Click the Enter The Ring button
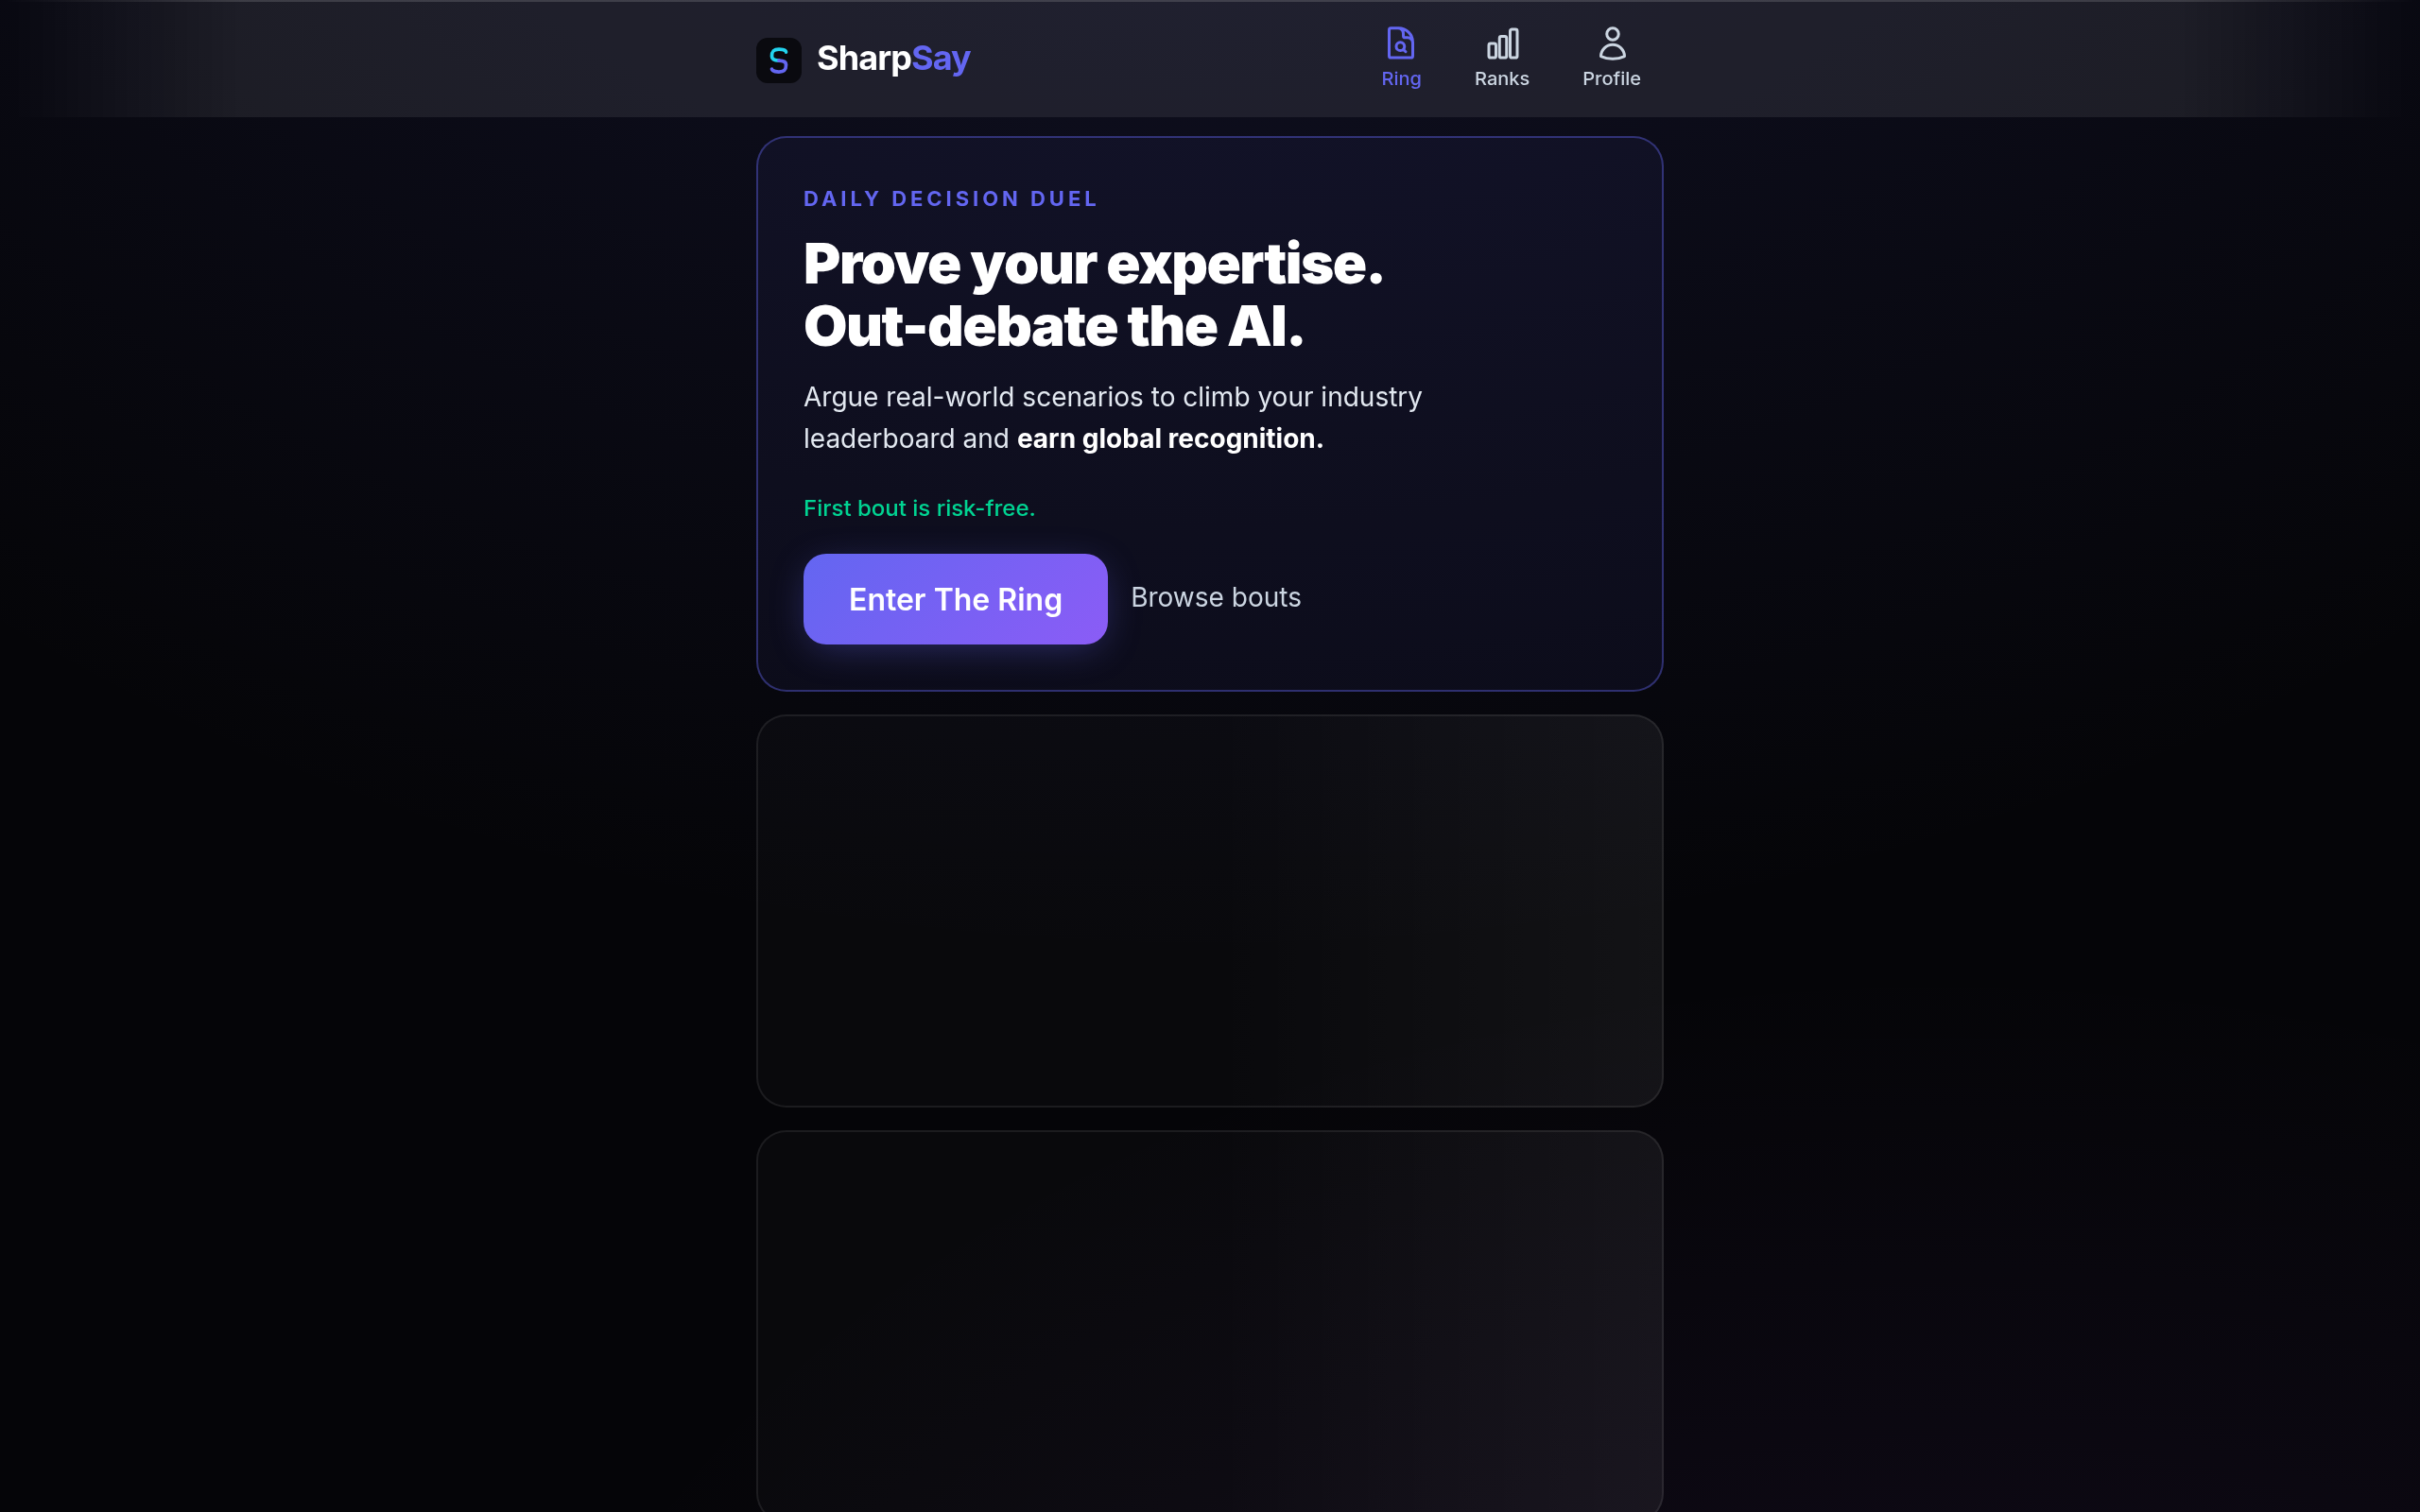The image size is (2420, 1512). (955, 599)
